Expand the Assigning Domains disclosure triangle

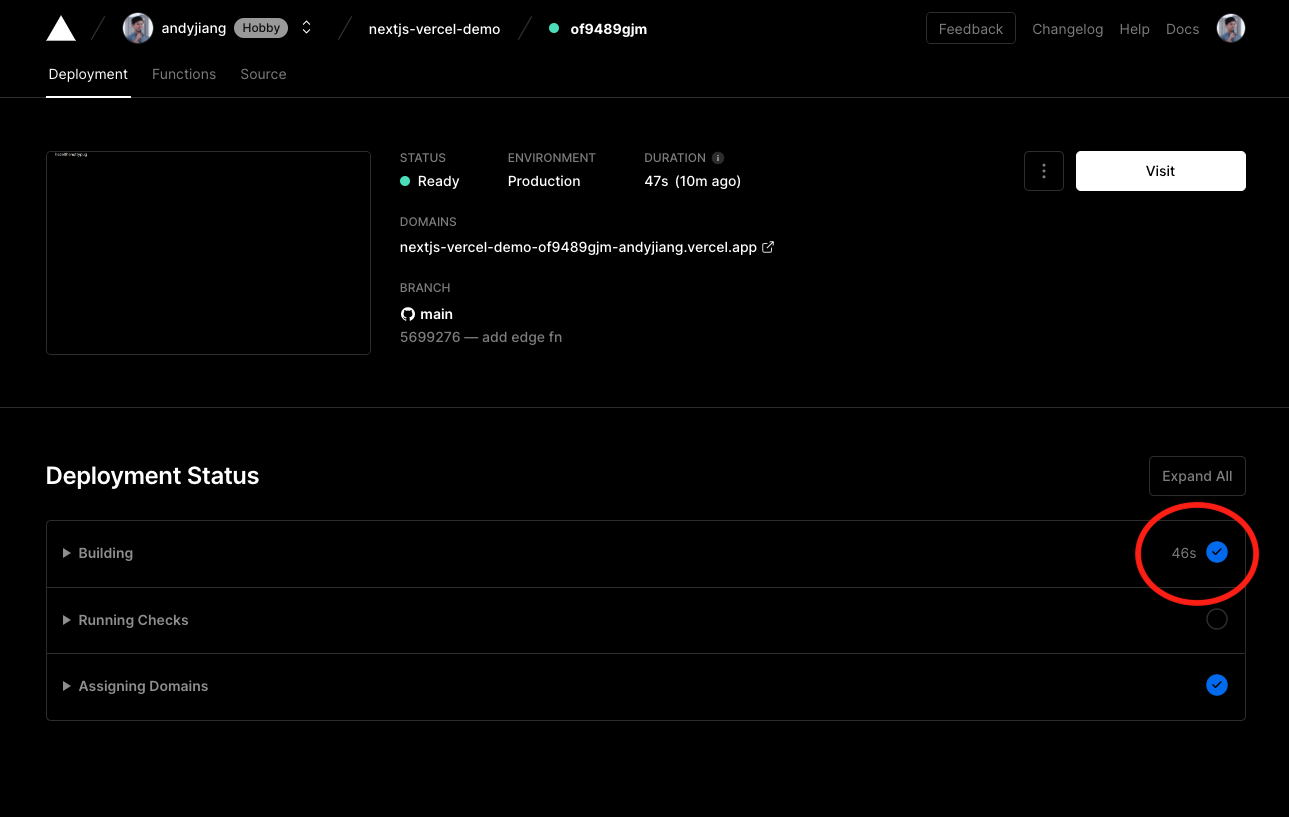tap(66, 685)
